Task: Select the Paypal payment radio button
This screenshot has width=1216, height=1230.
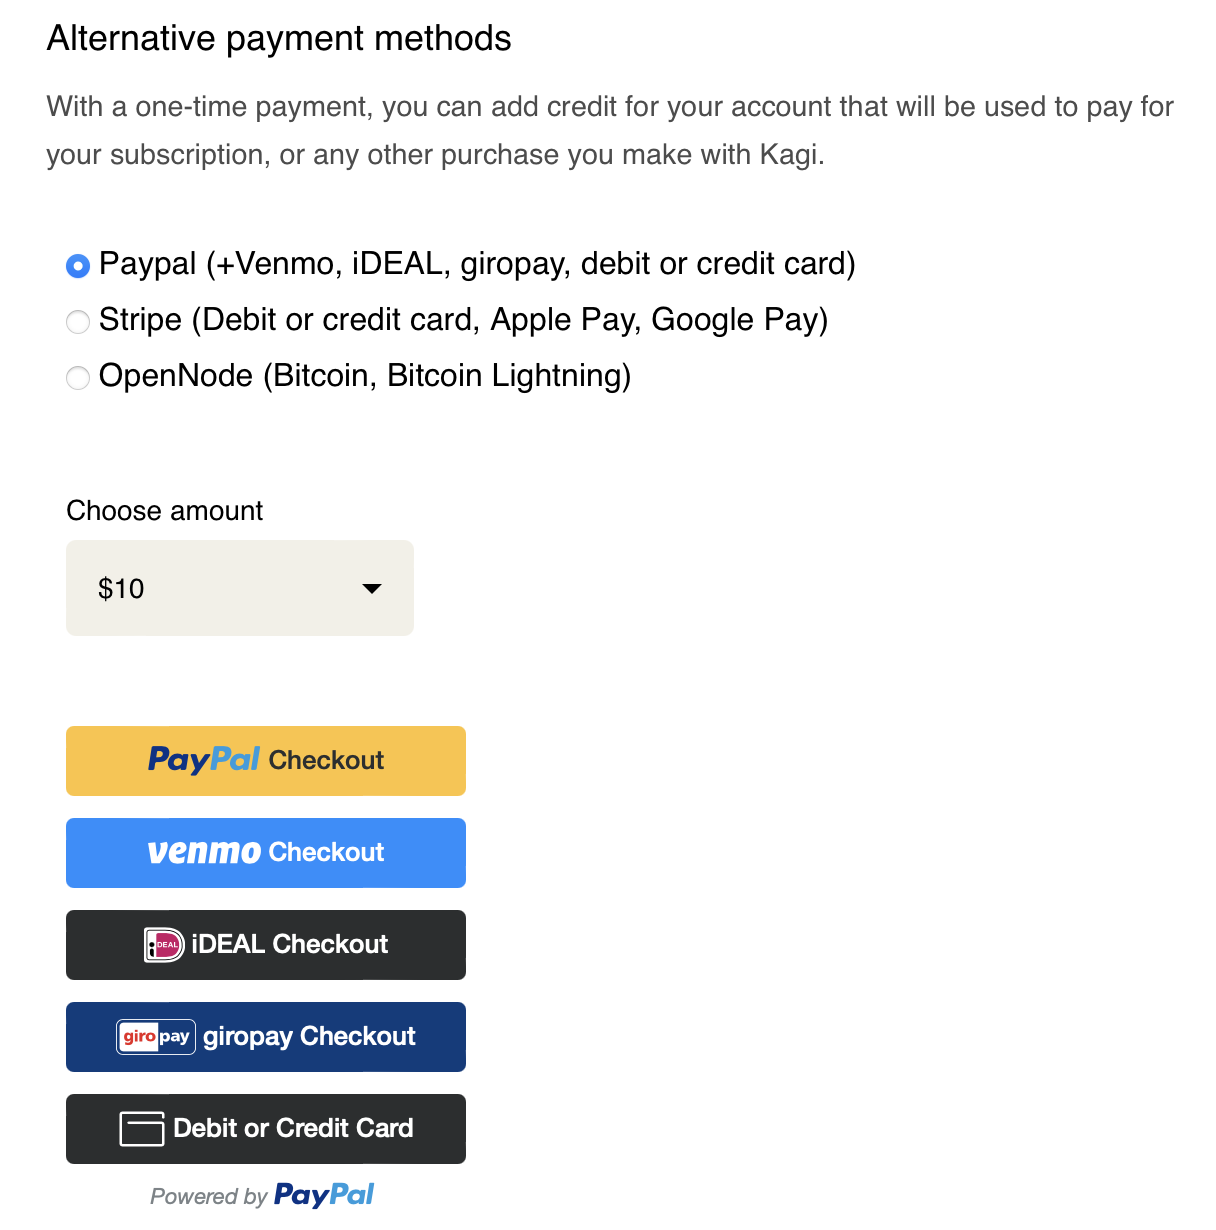Action: tap(78, 266)
